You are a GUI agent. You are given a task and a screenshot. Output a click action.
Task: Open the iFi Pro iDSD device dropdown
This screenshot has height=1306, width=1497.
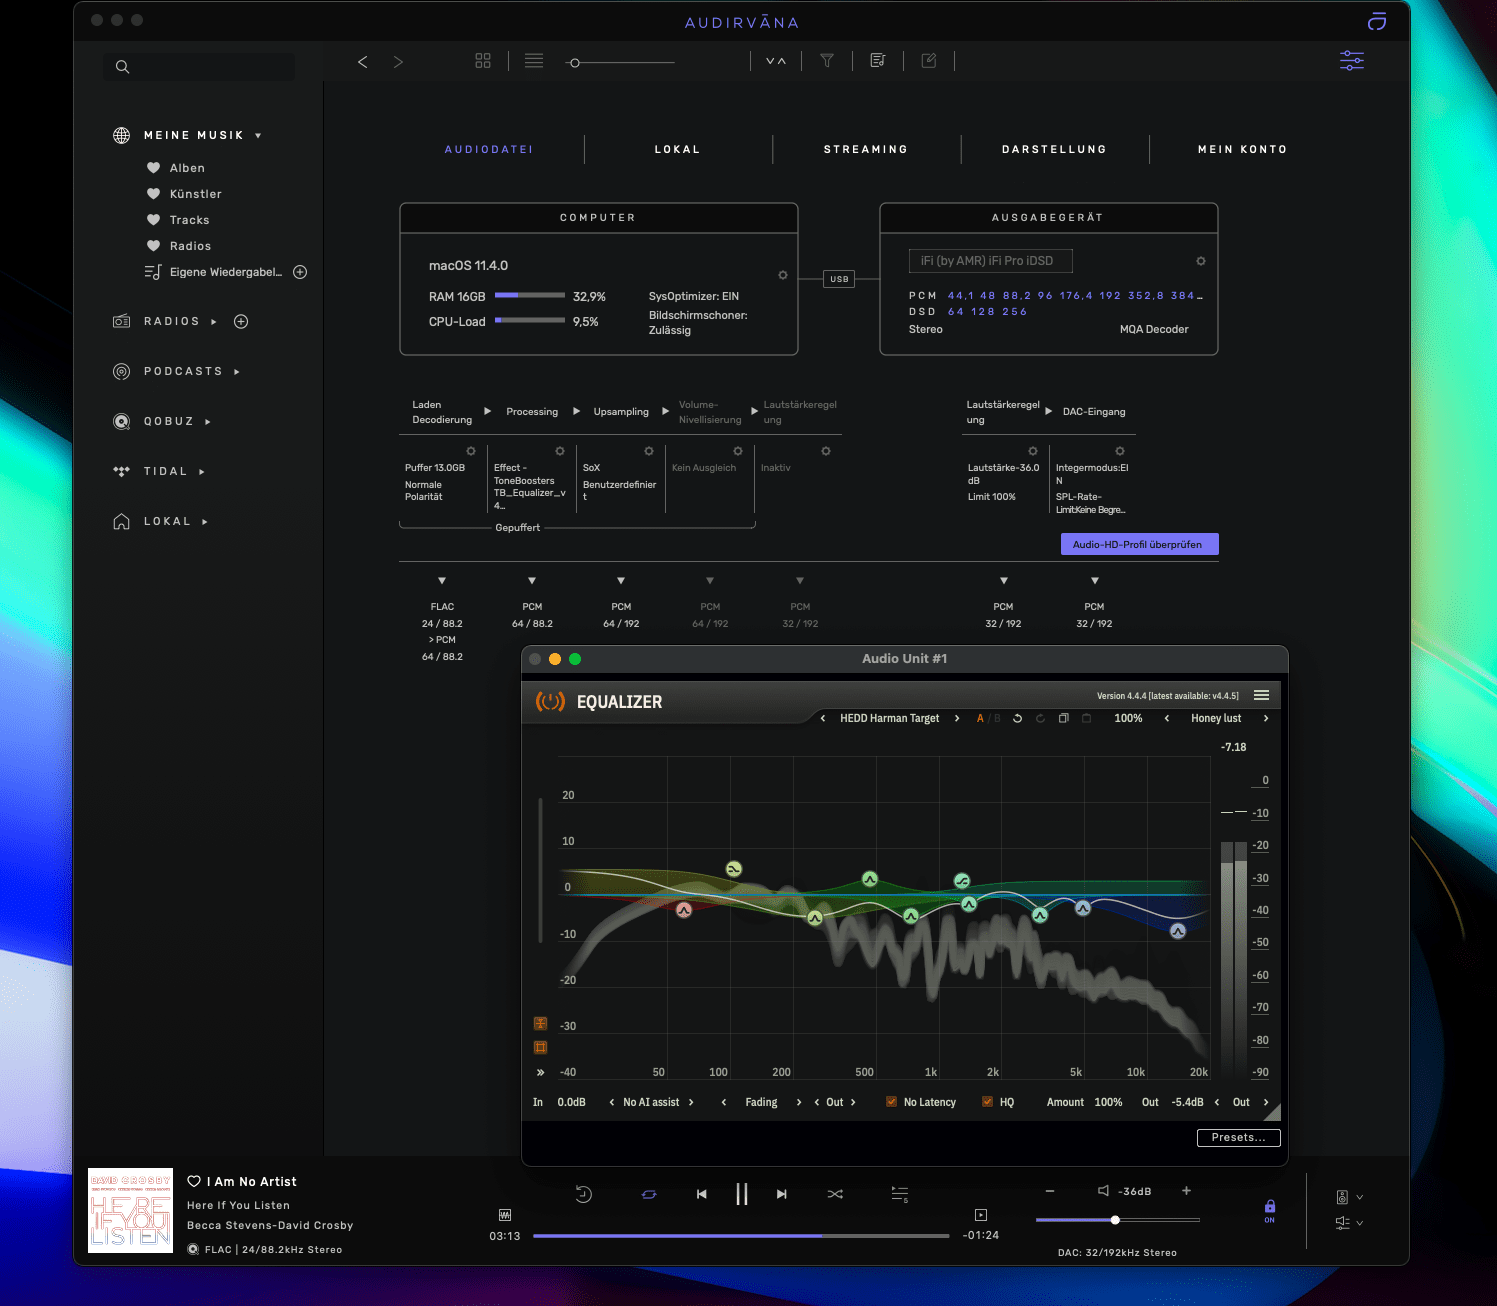tap(990, 261)
